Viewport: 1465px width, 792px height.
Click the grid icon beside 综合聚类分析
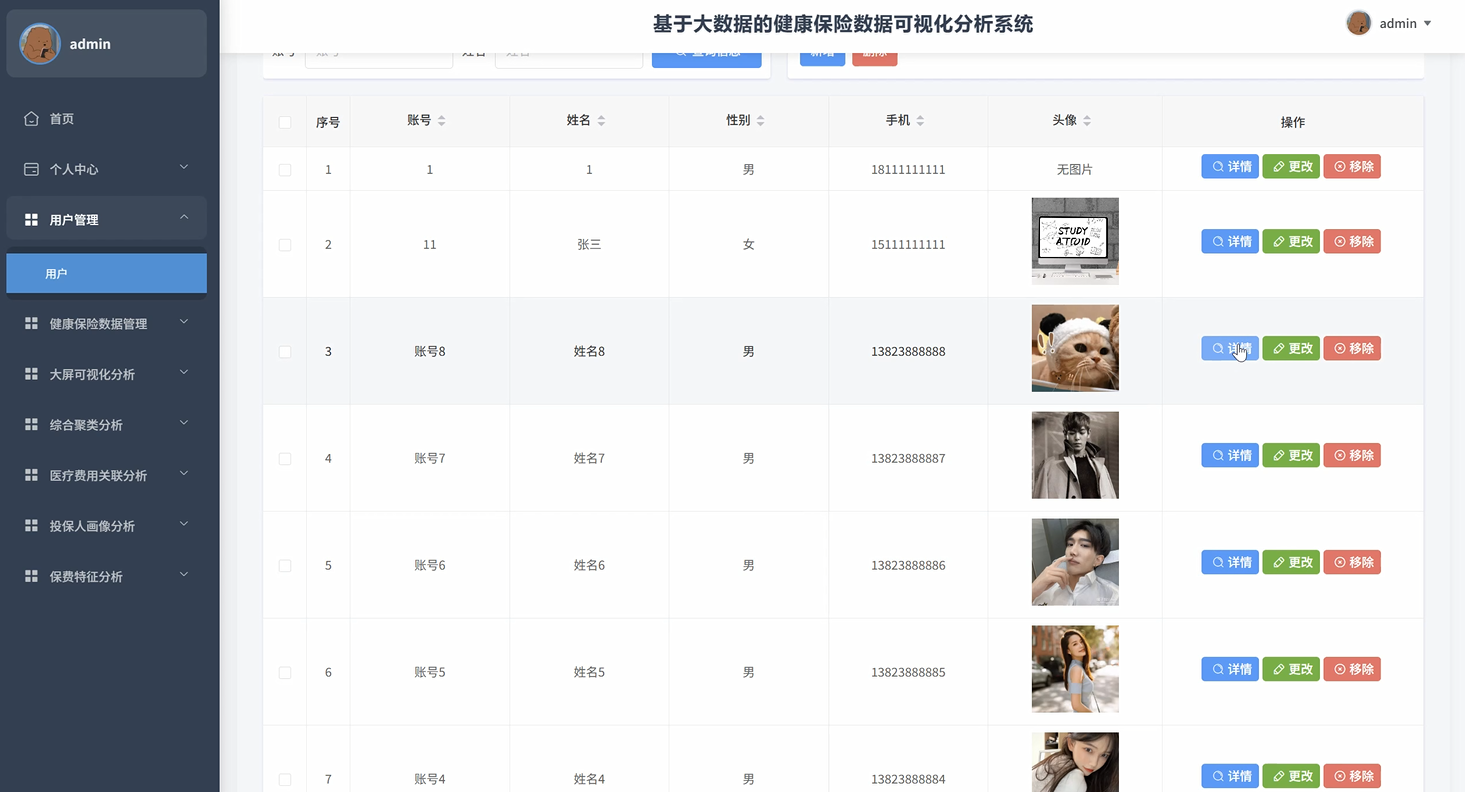pos(31,425)
